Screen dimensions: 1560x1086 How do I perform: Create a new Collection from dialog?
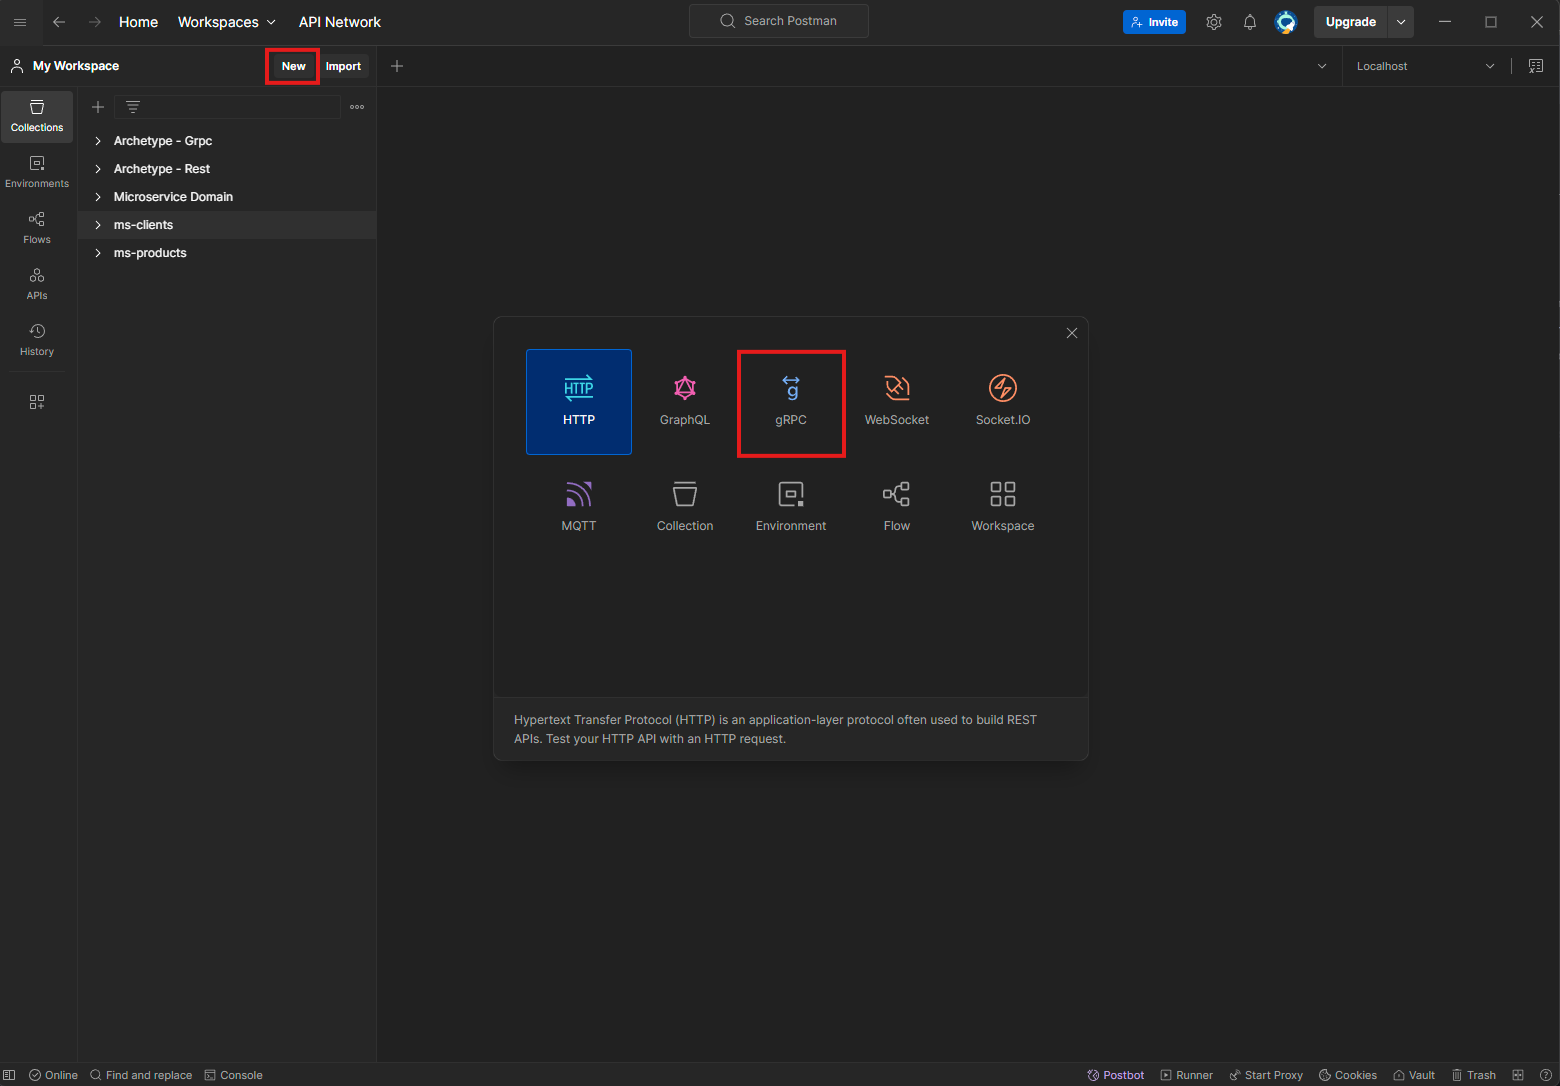(x=685, y=508)
